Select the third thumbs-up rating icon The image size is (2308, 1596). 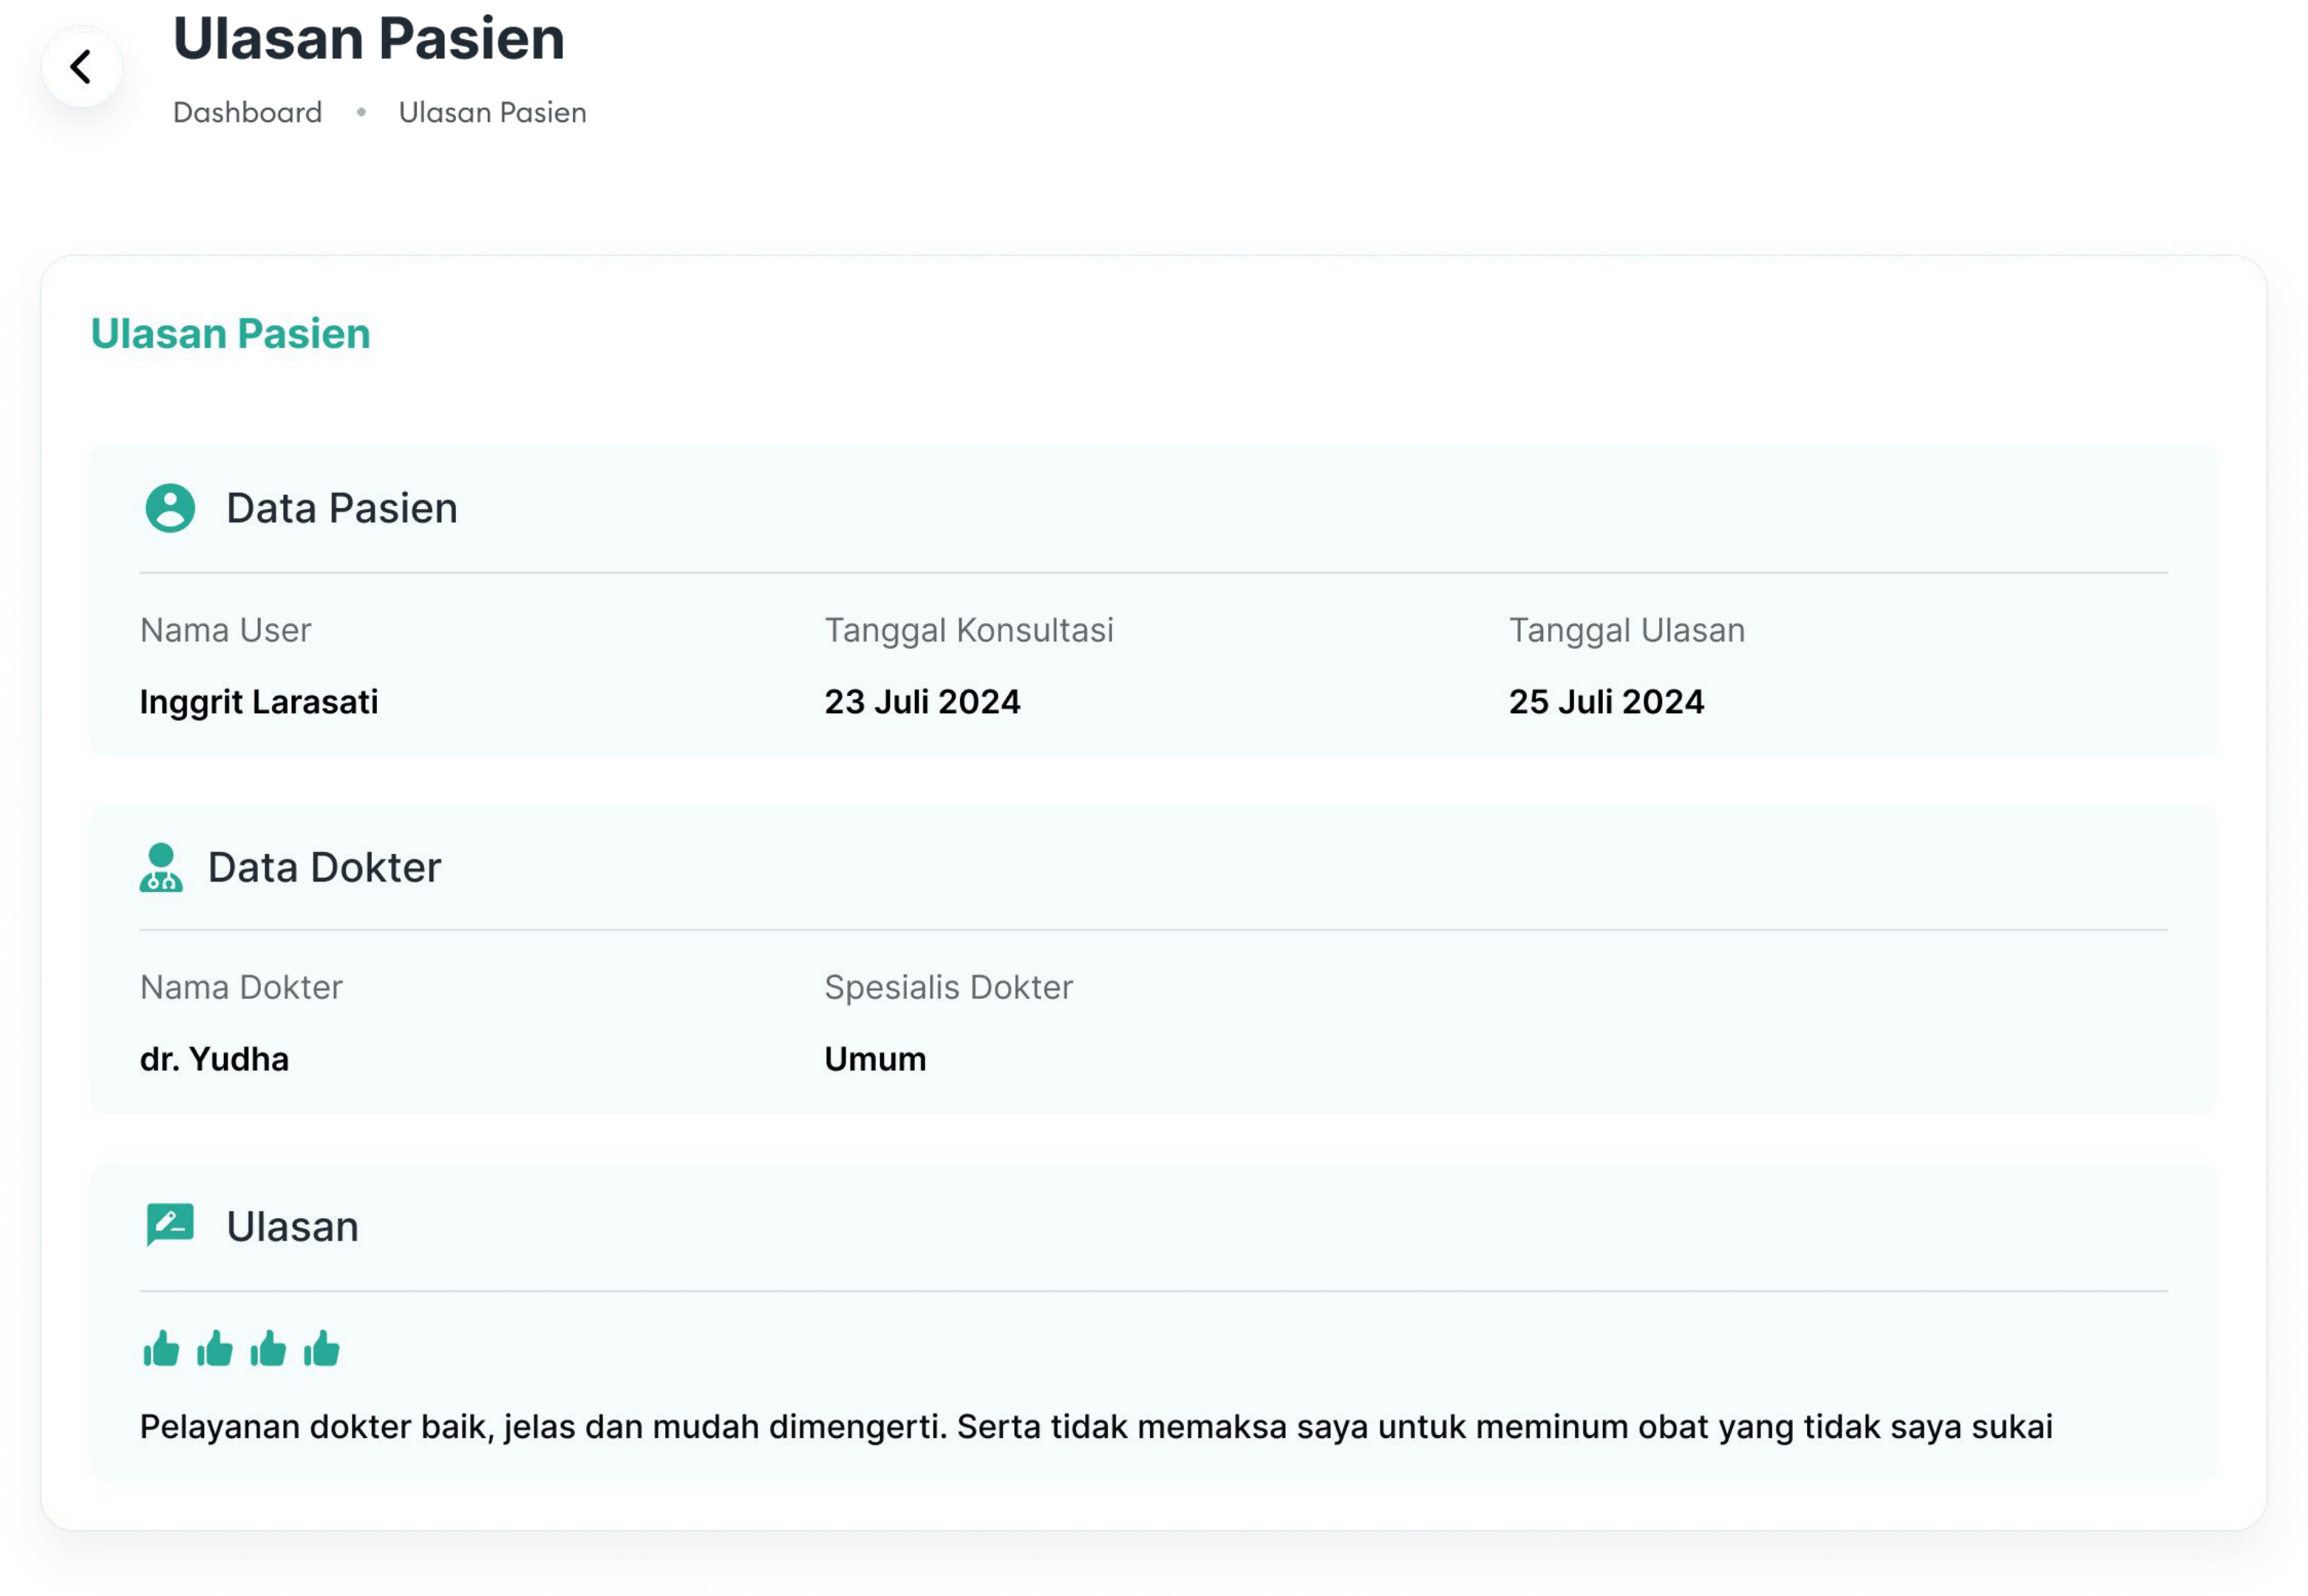point(268,1348)
